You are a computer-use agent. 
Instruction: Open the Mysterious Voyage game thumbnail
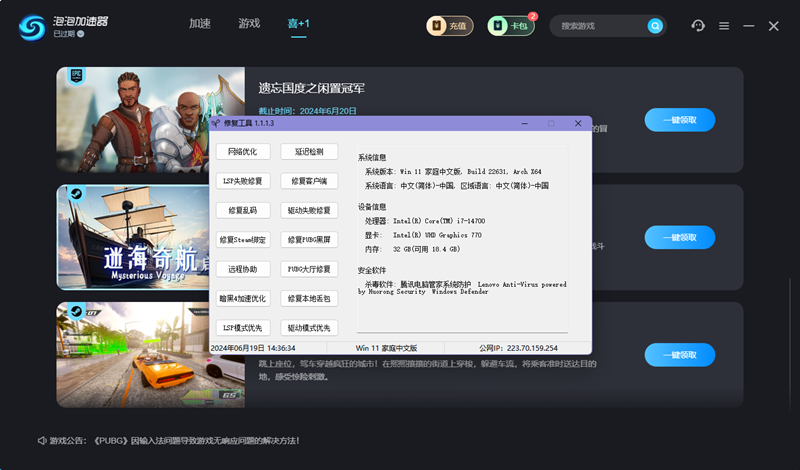point(151,237)
